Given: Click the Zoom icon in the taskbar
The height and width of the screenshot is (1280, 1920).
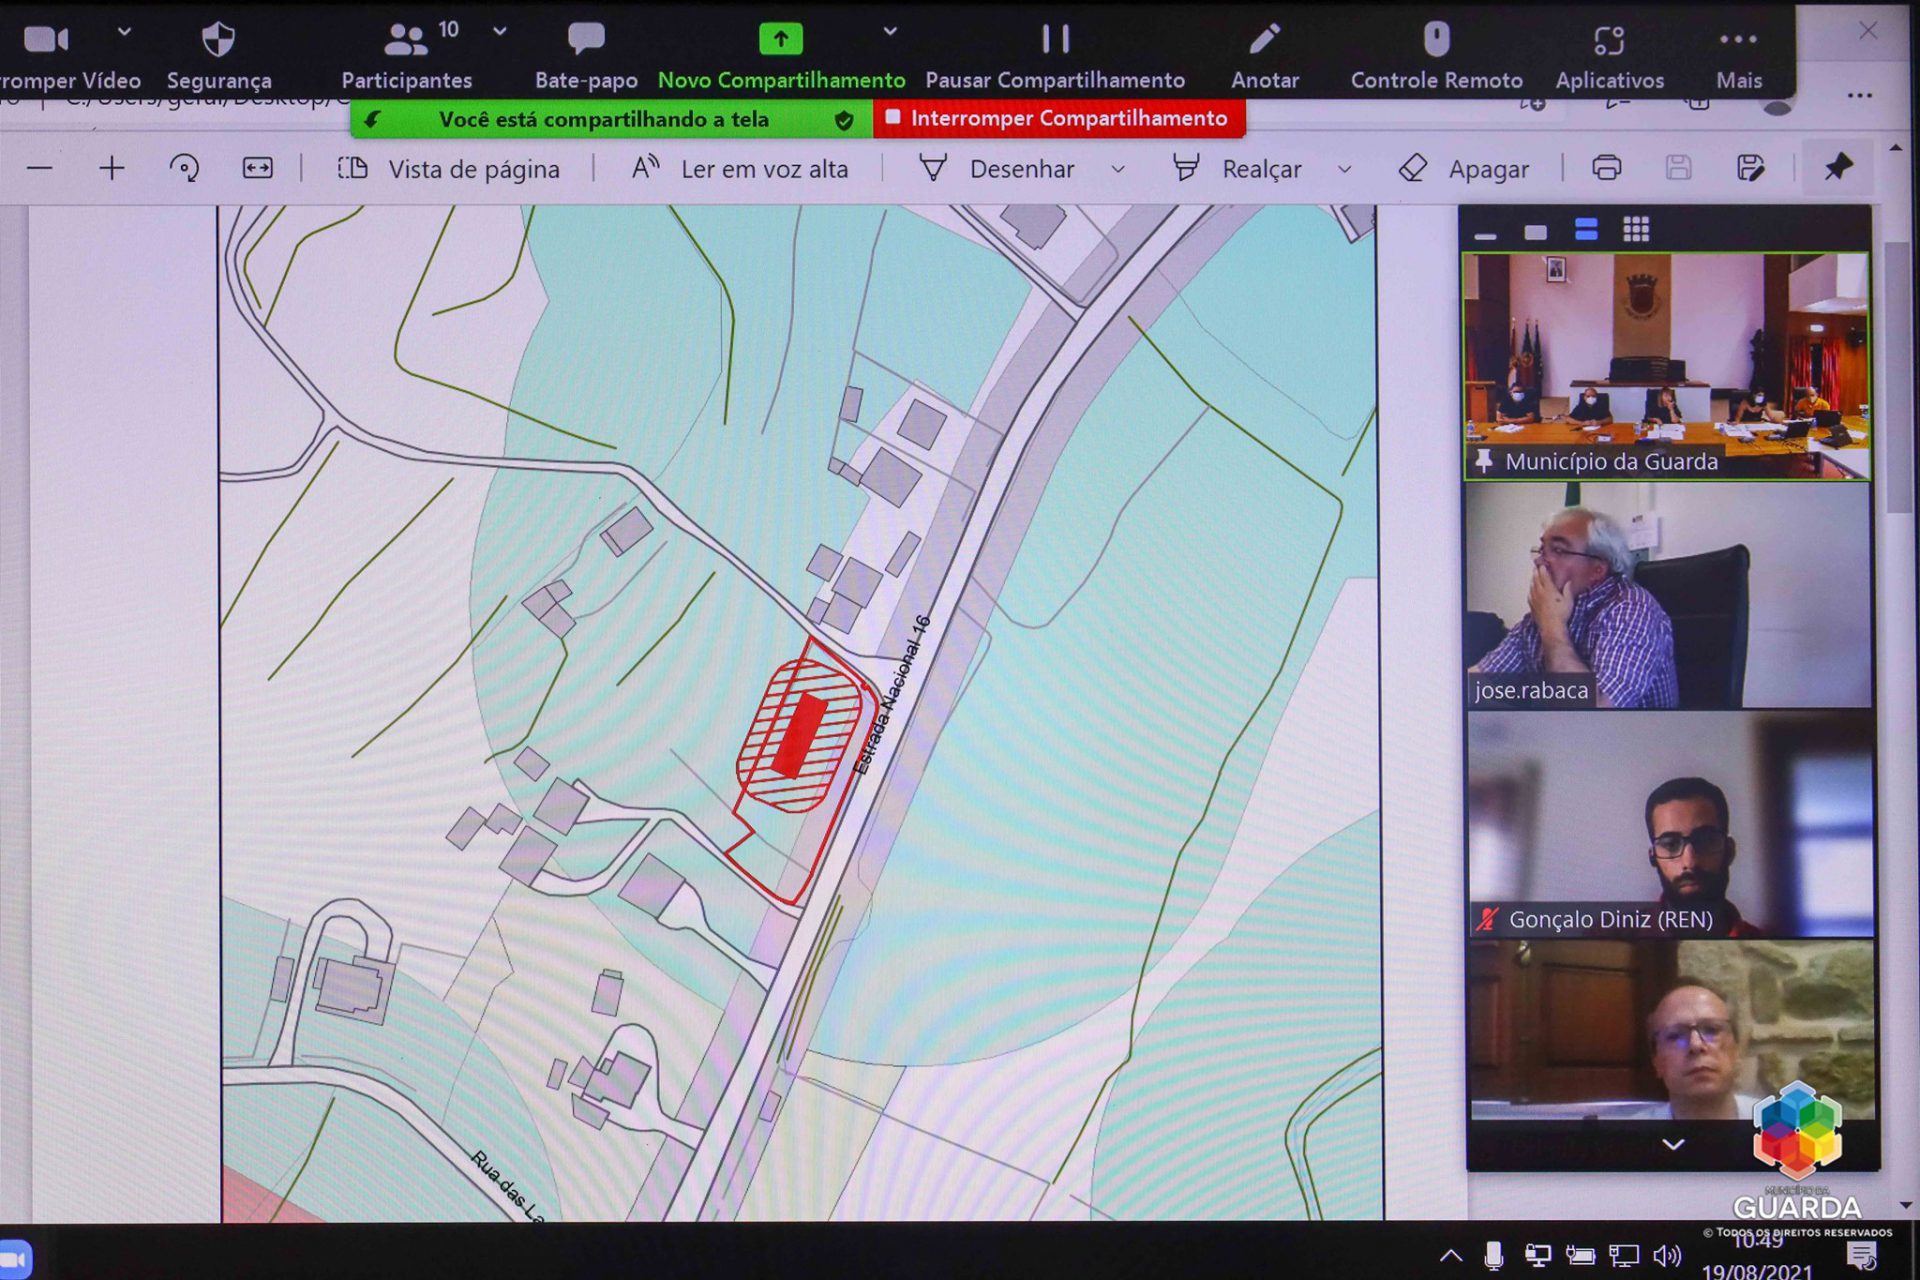Looking at the screenshot, I should point(16,1258).
